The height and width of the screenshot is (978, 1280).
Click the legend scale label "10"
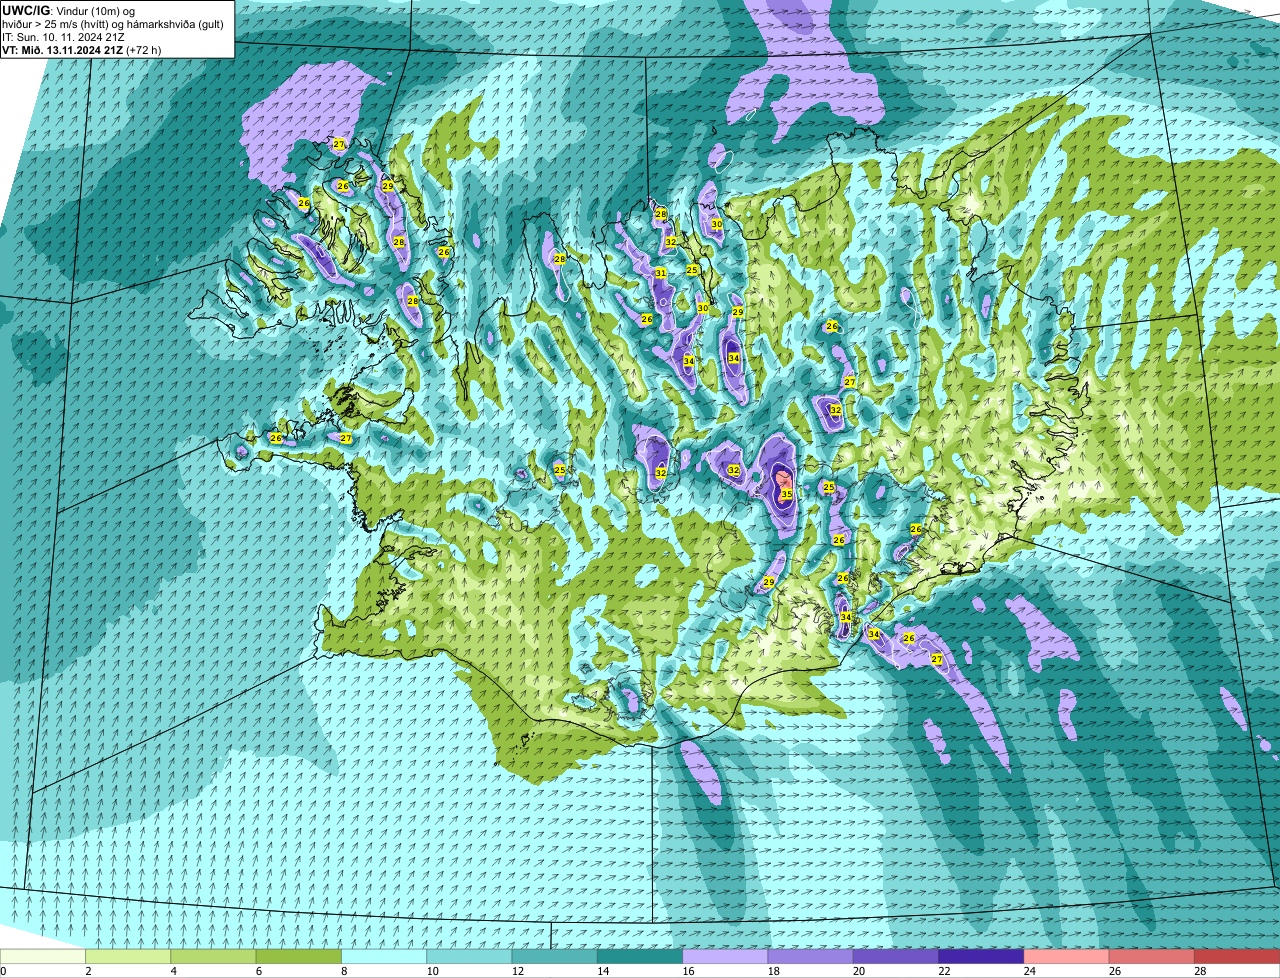click(x=431, y=971)
